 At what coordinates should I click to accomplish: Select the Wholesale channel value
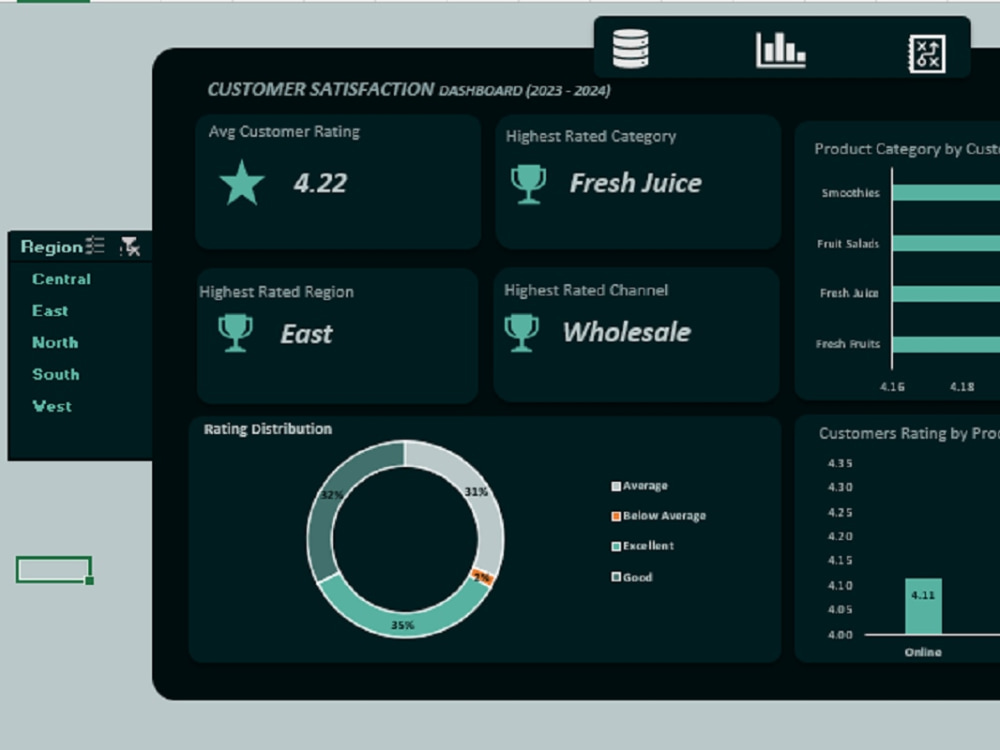pos(627,332)
